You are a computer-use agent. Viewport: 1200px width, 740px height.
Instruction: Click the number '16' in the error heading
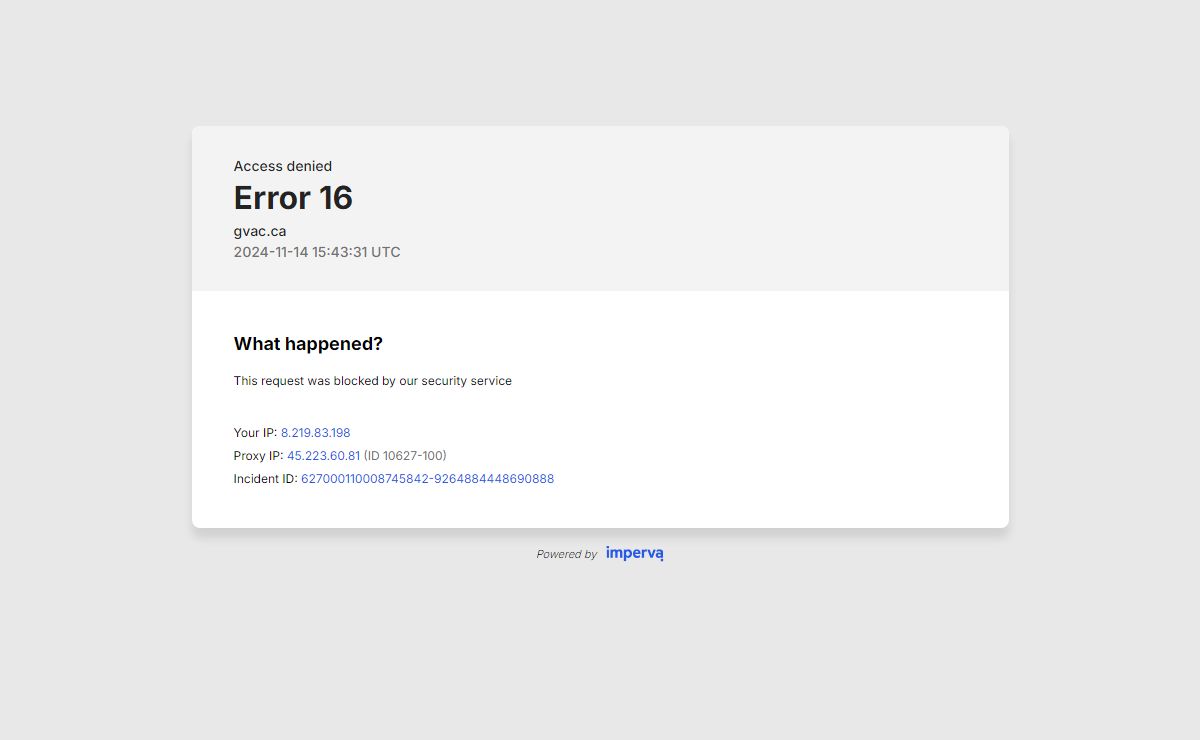coord(336,198)
